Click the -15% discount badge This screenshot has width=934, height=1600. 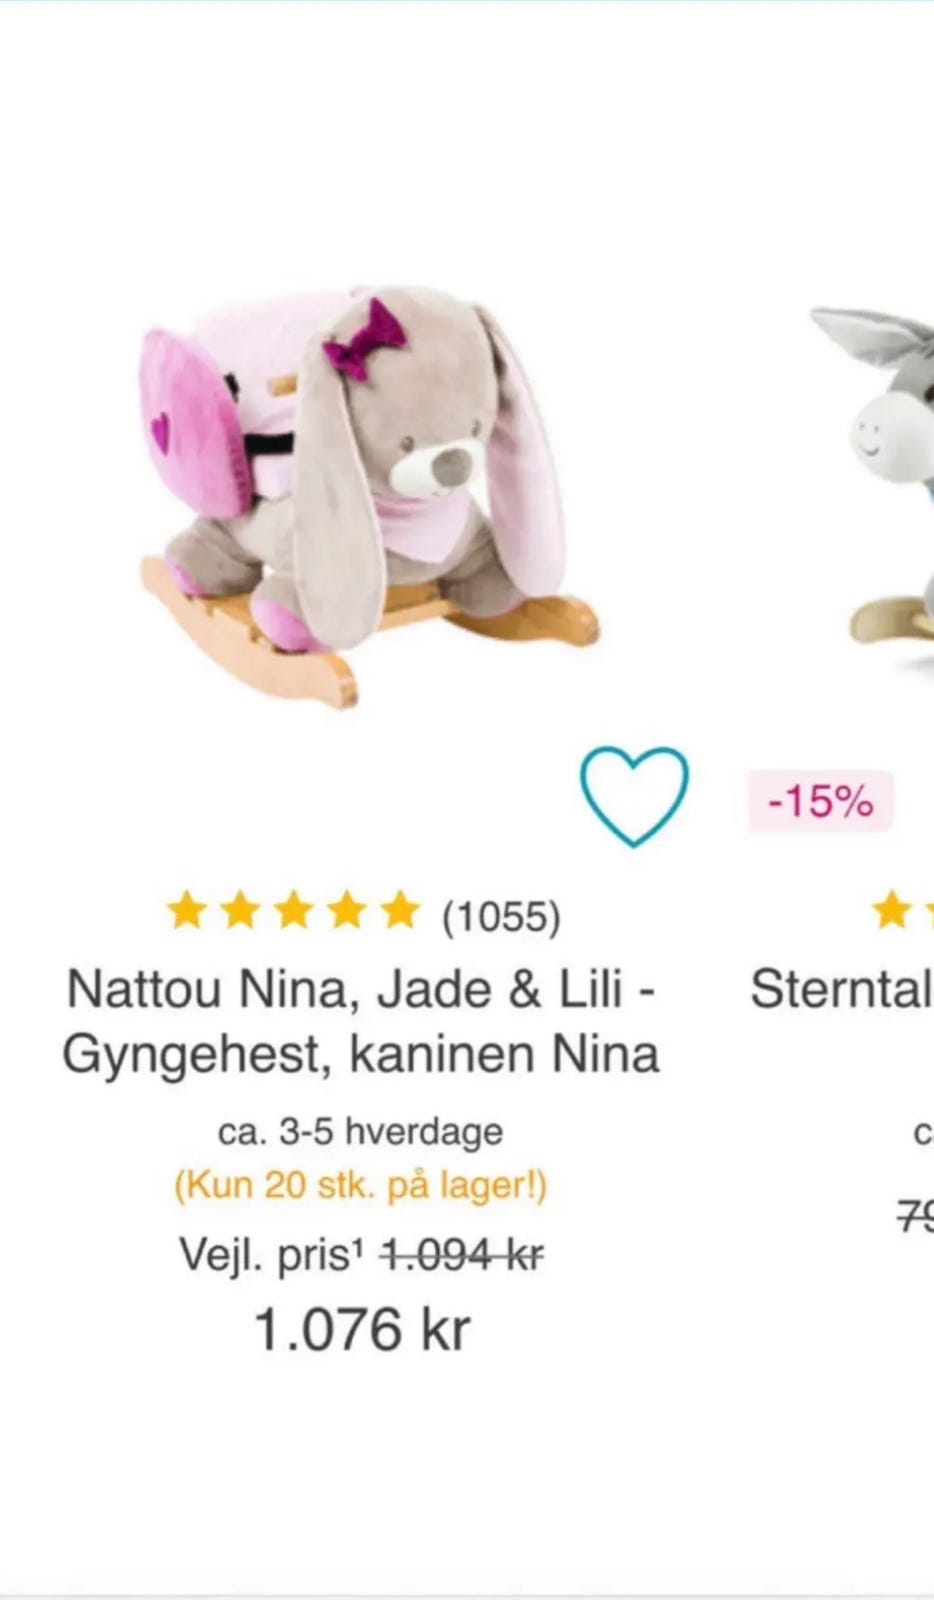tap(820, 801)
